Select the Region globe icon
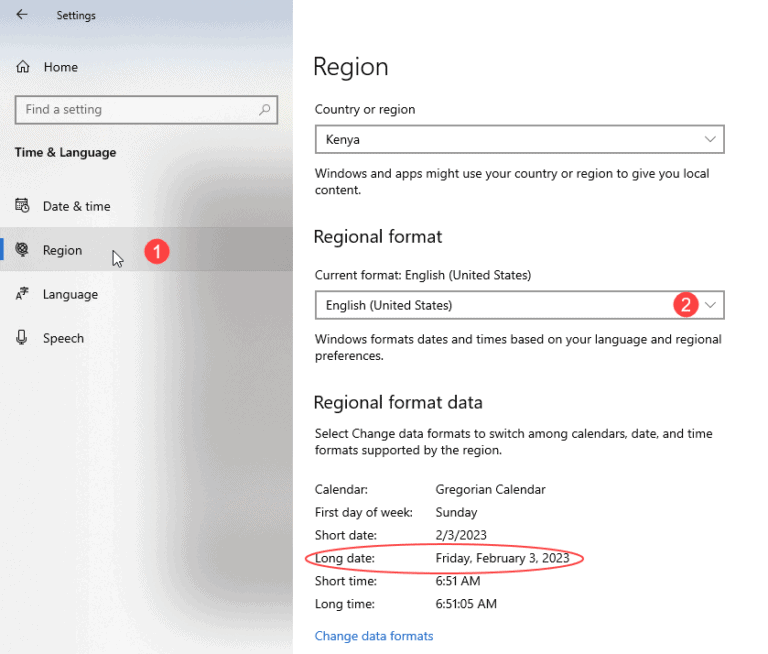 point(22,250)
